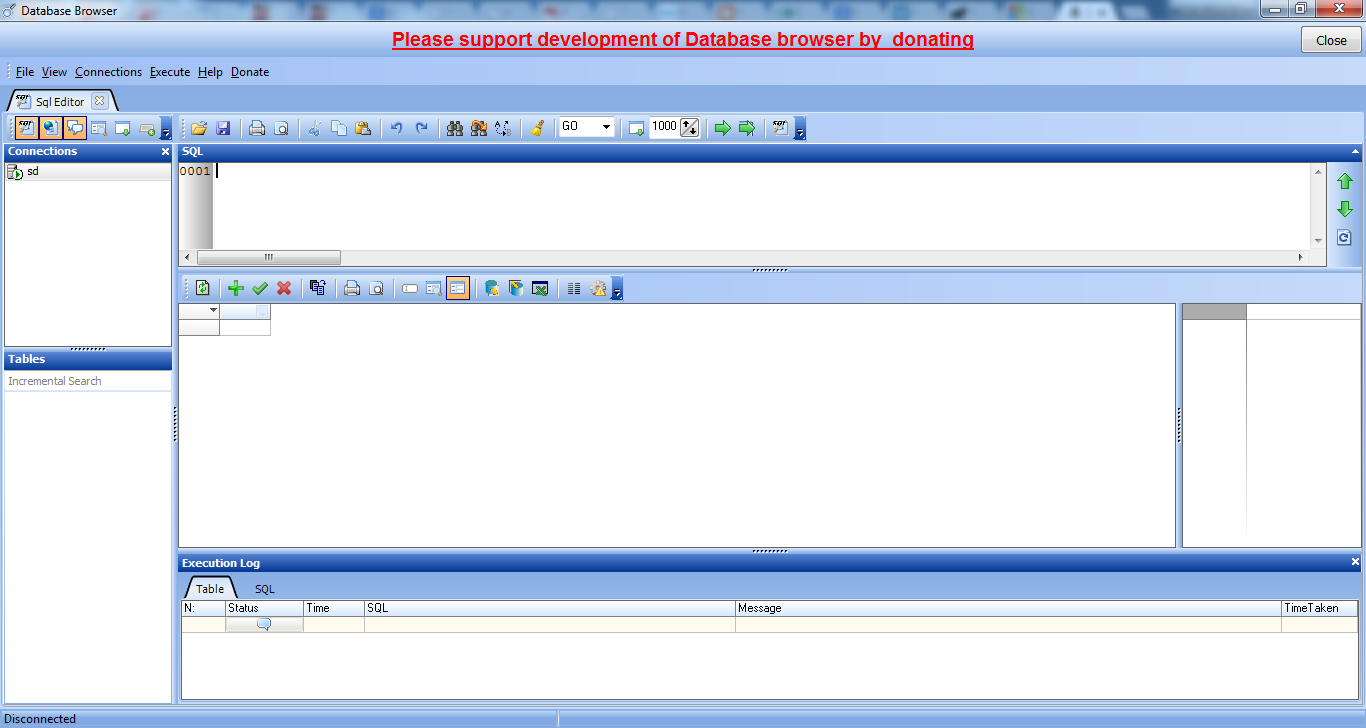Open a file with the Open icon

coord(199,128)
